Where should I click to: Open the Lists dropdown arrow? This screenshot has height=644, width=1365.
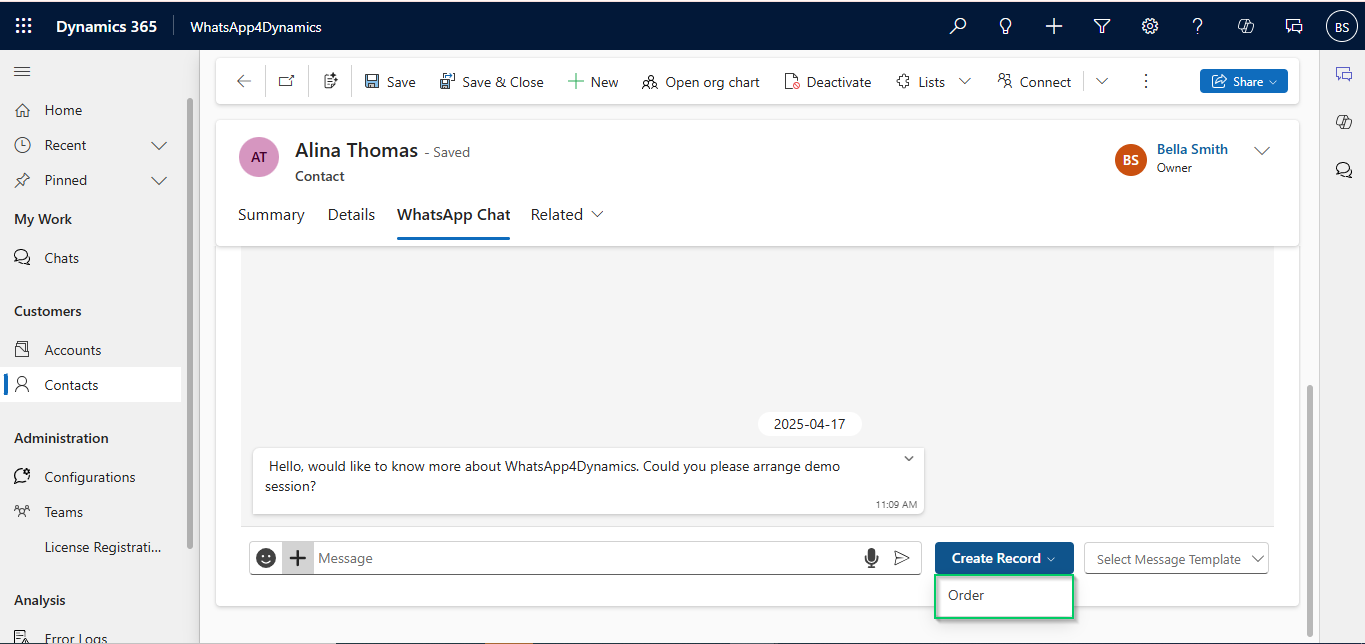click(965, 82)
